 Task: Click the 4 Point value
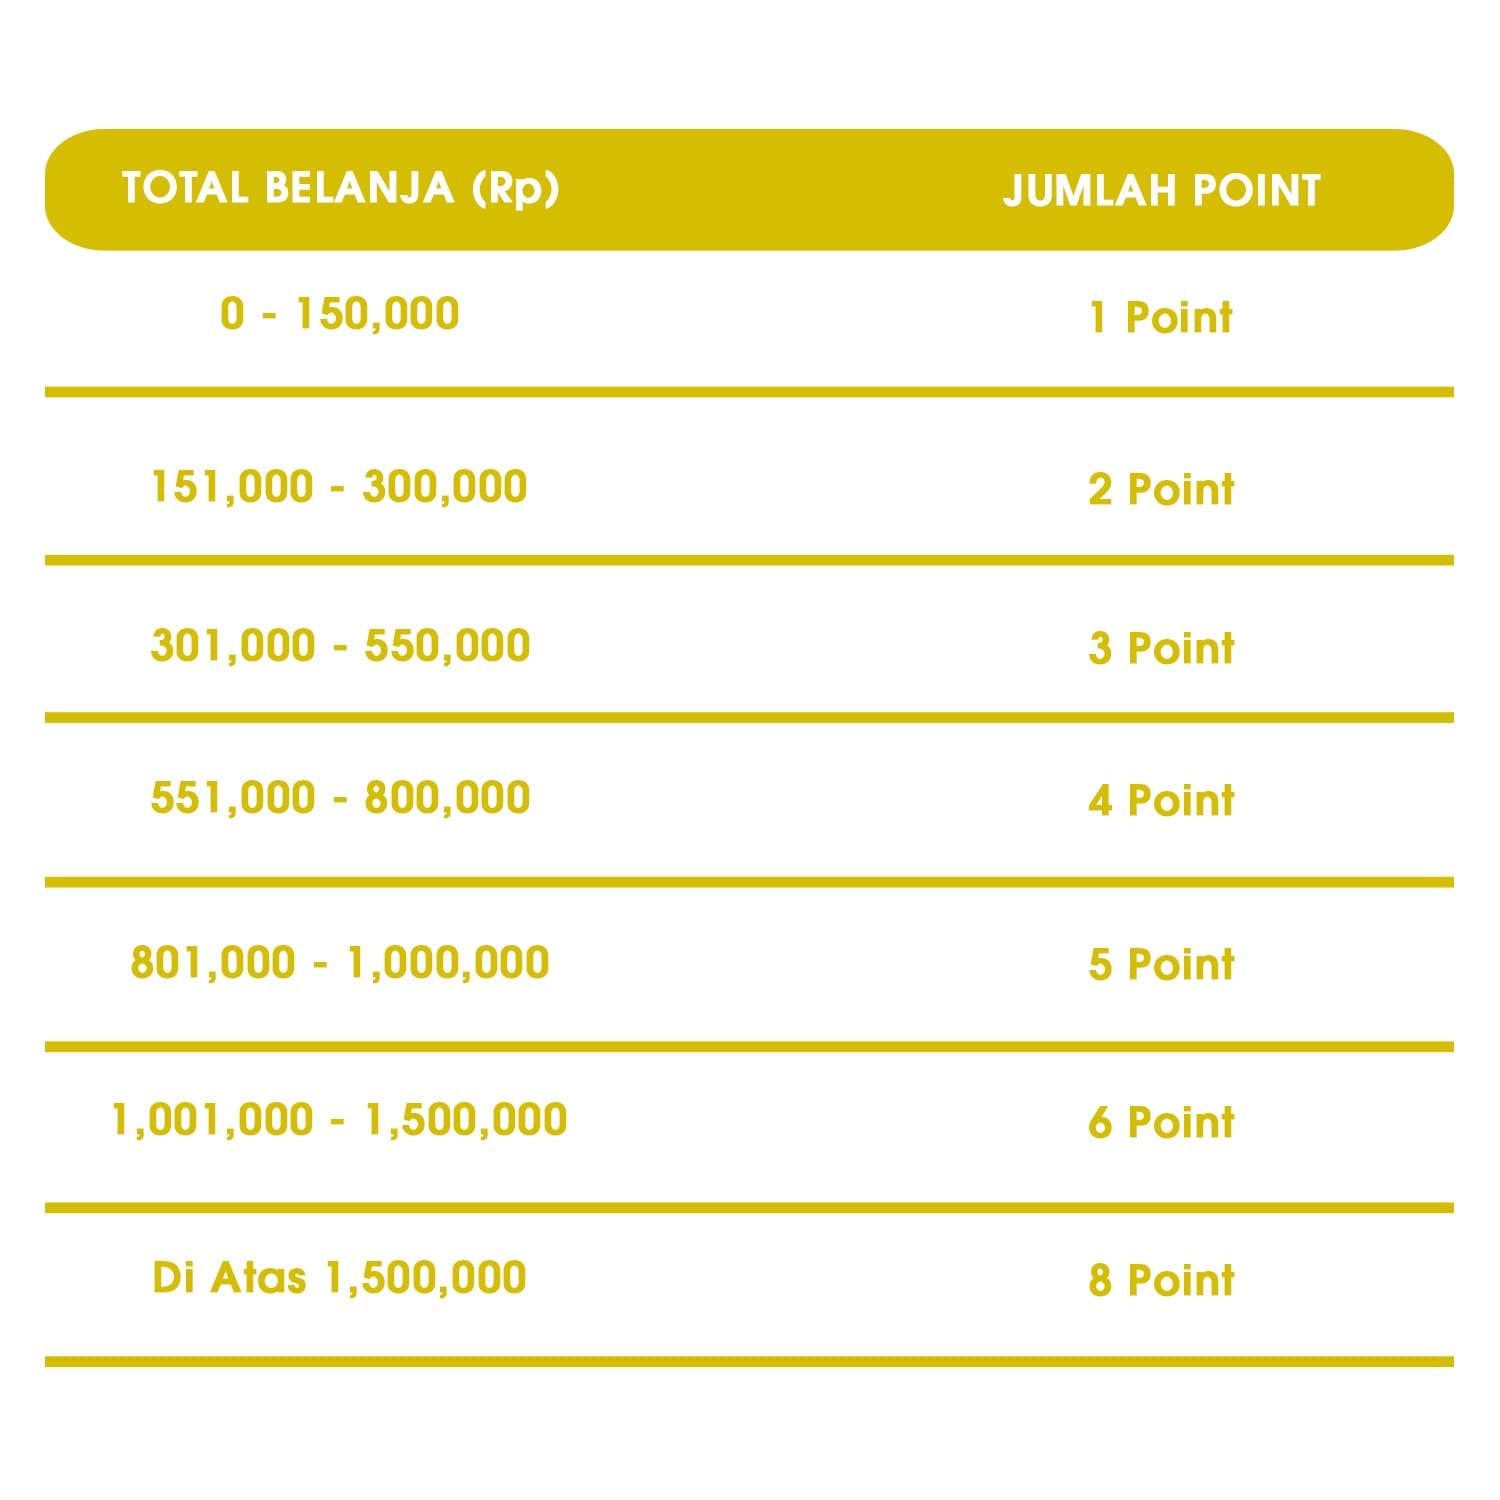1161,801
